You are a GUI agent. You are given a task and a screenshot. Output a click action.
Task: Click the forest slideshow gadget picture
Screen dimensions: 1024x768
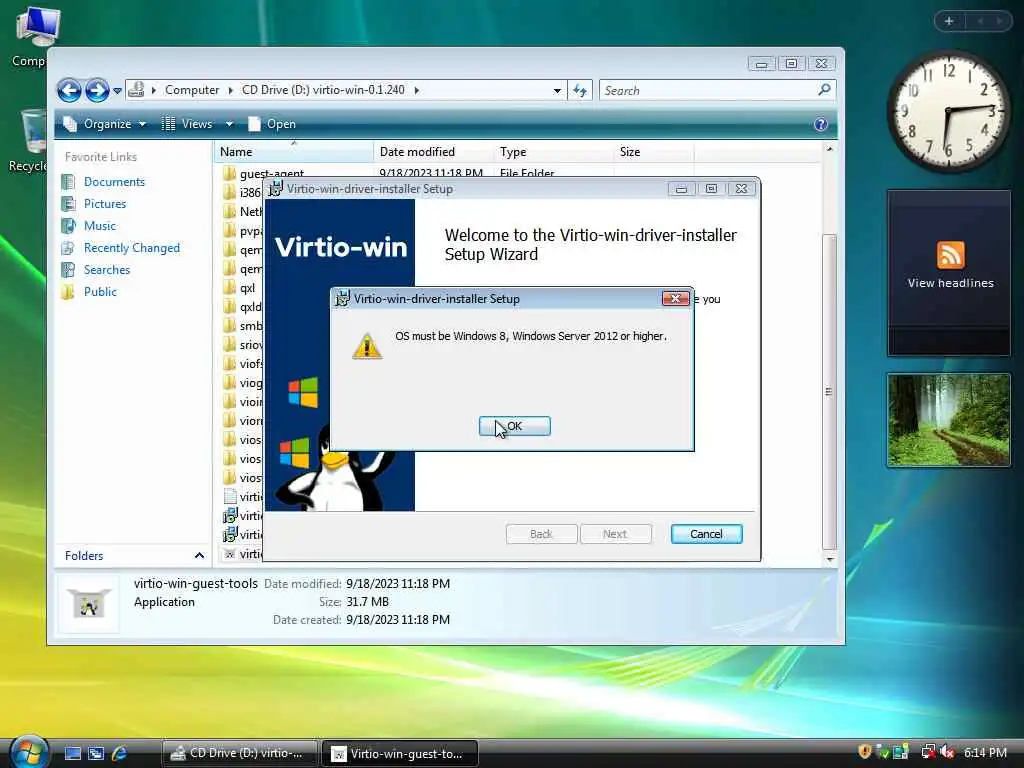tap(949, 420)
